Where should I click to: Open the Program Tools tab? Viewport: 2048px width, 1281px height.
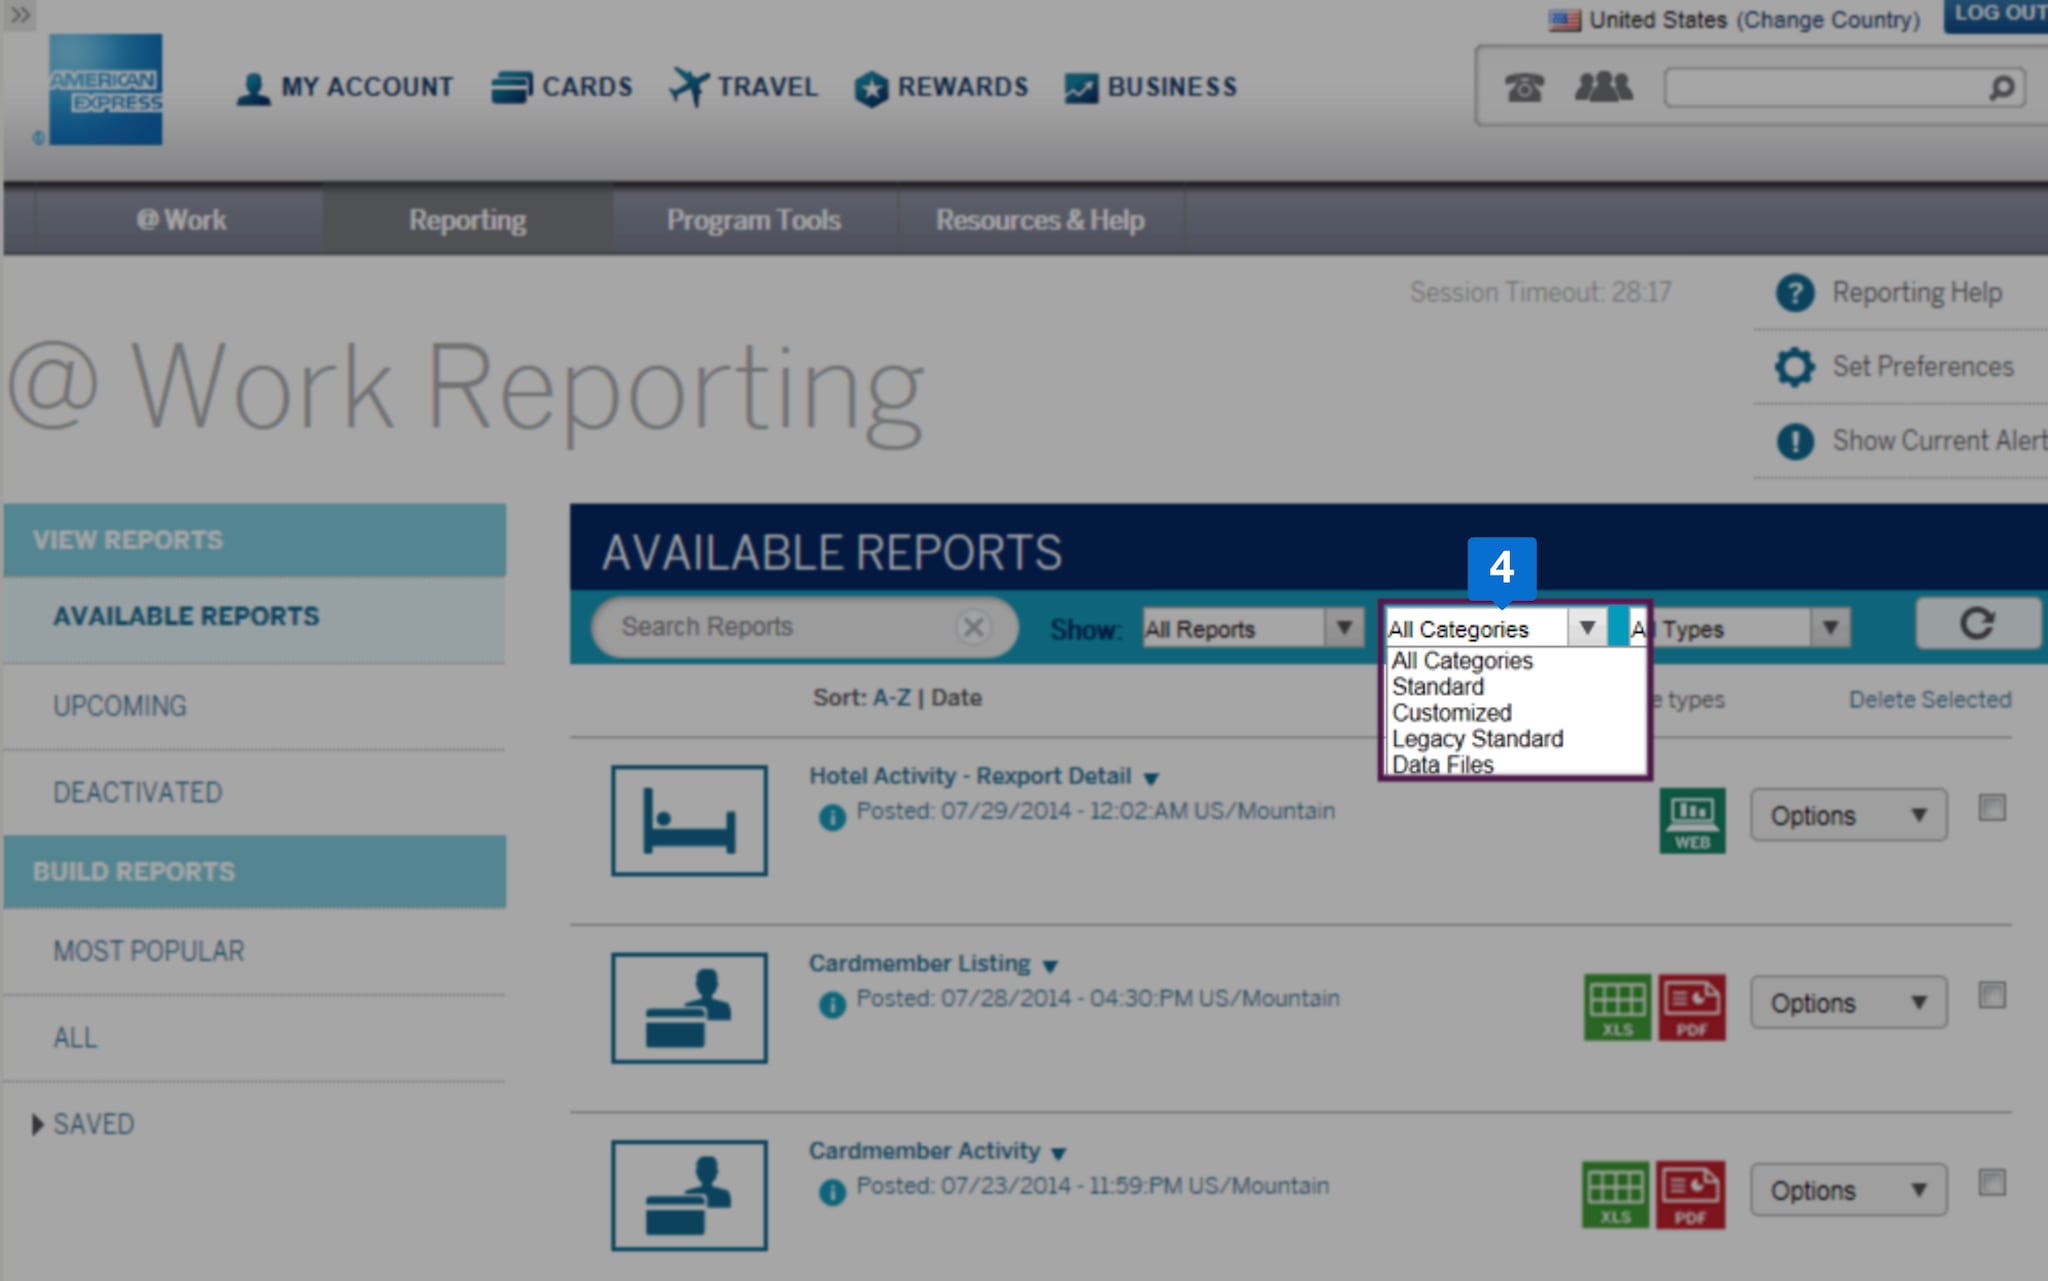click(753, 220)
